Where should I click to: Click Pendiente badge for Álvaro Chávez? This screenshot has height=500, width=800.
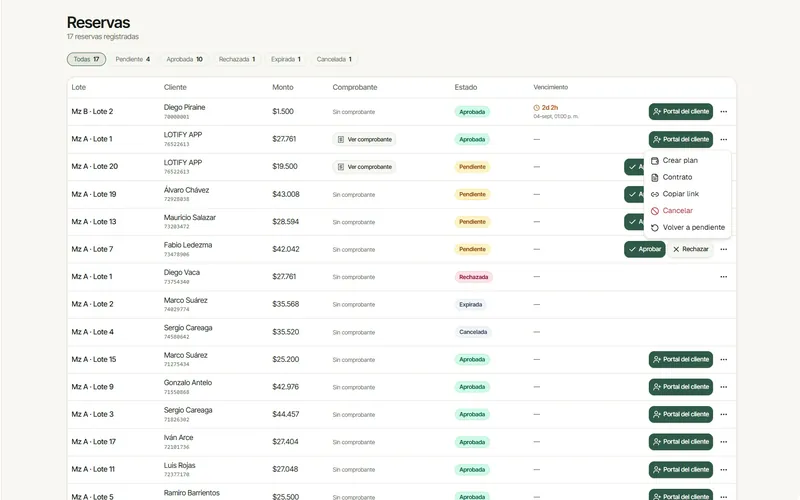472,194
